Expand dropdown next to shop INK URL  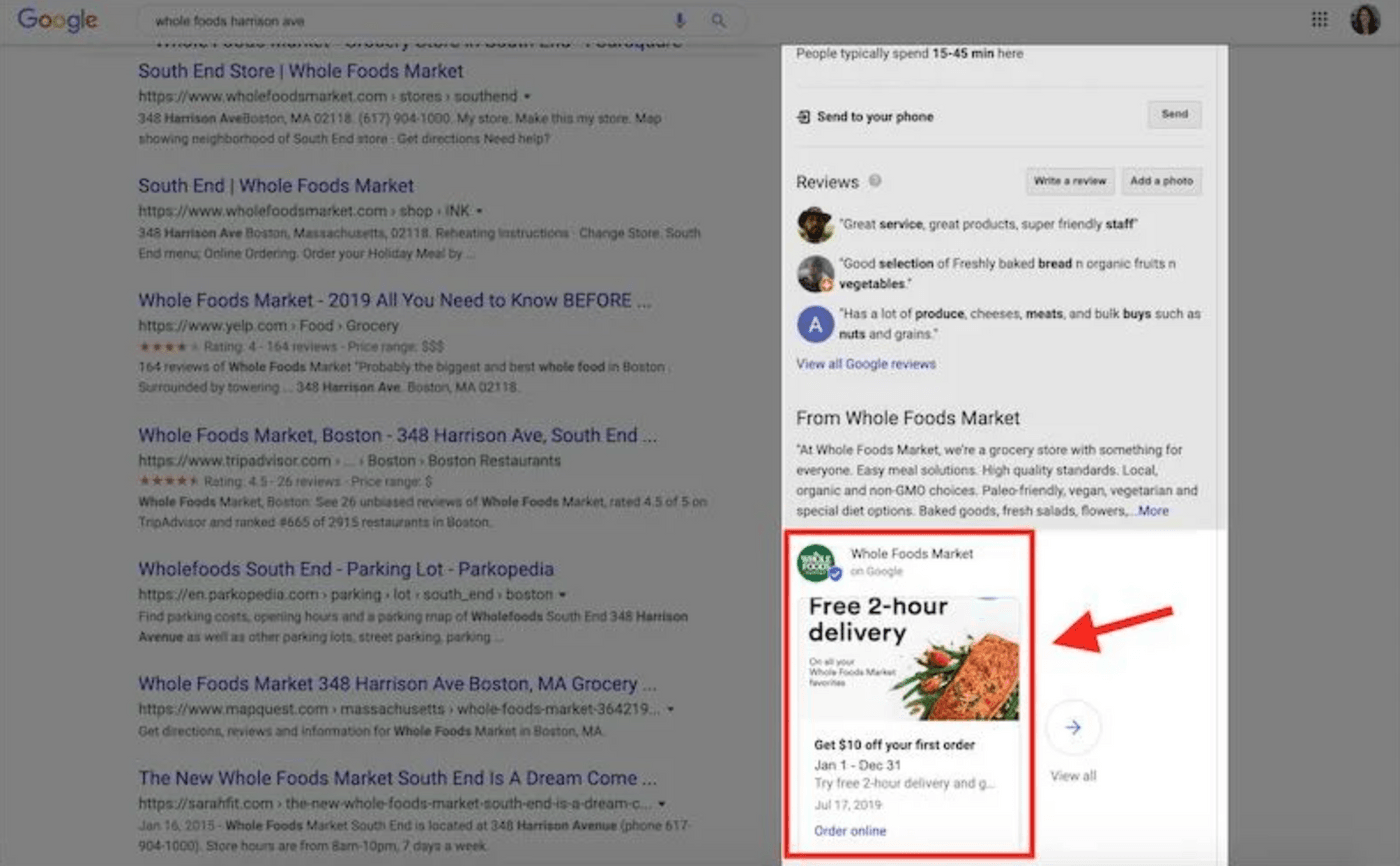pyautogui.click(x=479, y=211)
